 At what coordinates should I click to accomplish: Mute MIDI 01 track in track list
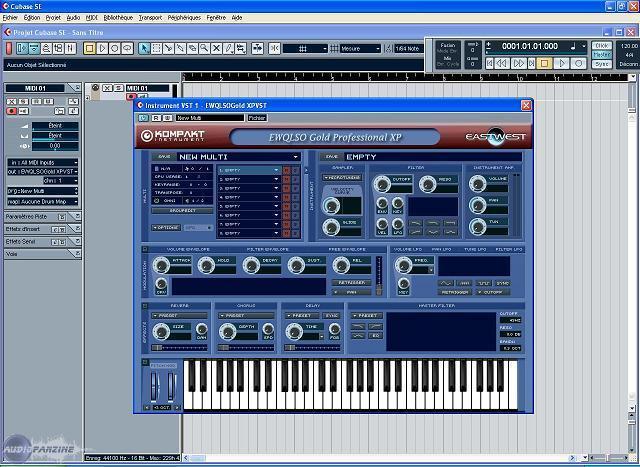click(x=107, y=88)
